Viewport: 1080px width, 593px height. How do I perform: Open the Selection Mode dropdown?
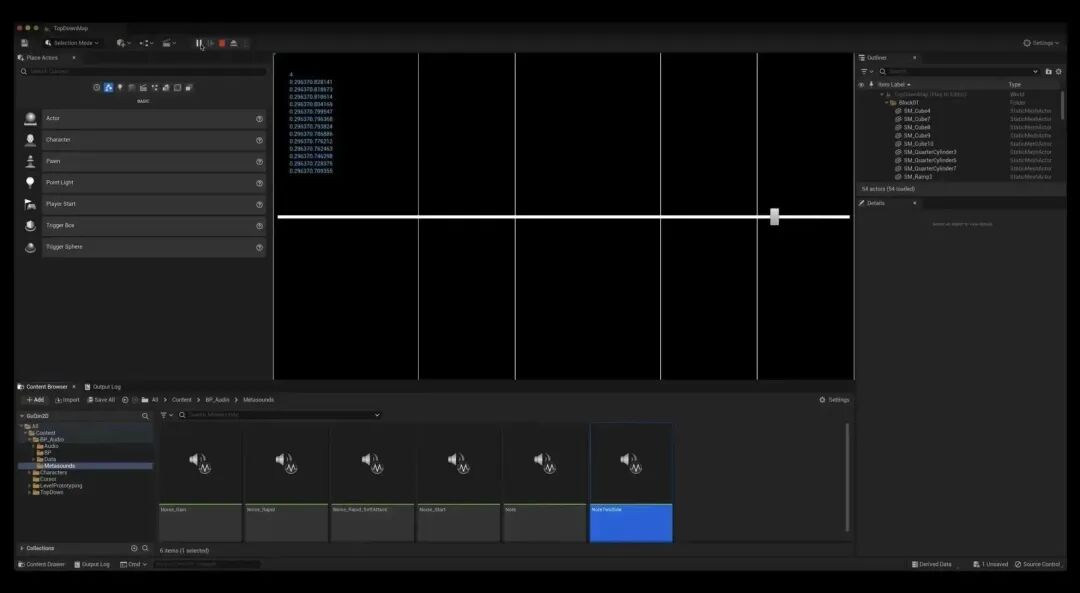point(72,43)
